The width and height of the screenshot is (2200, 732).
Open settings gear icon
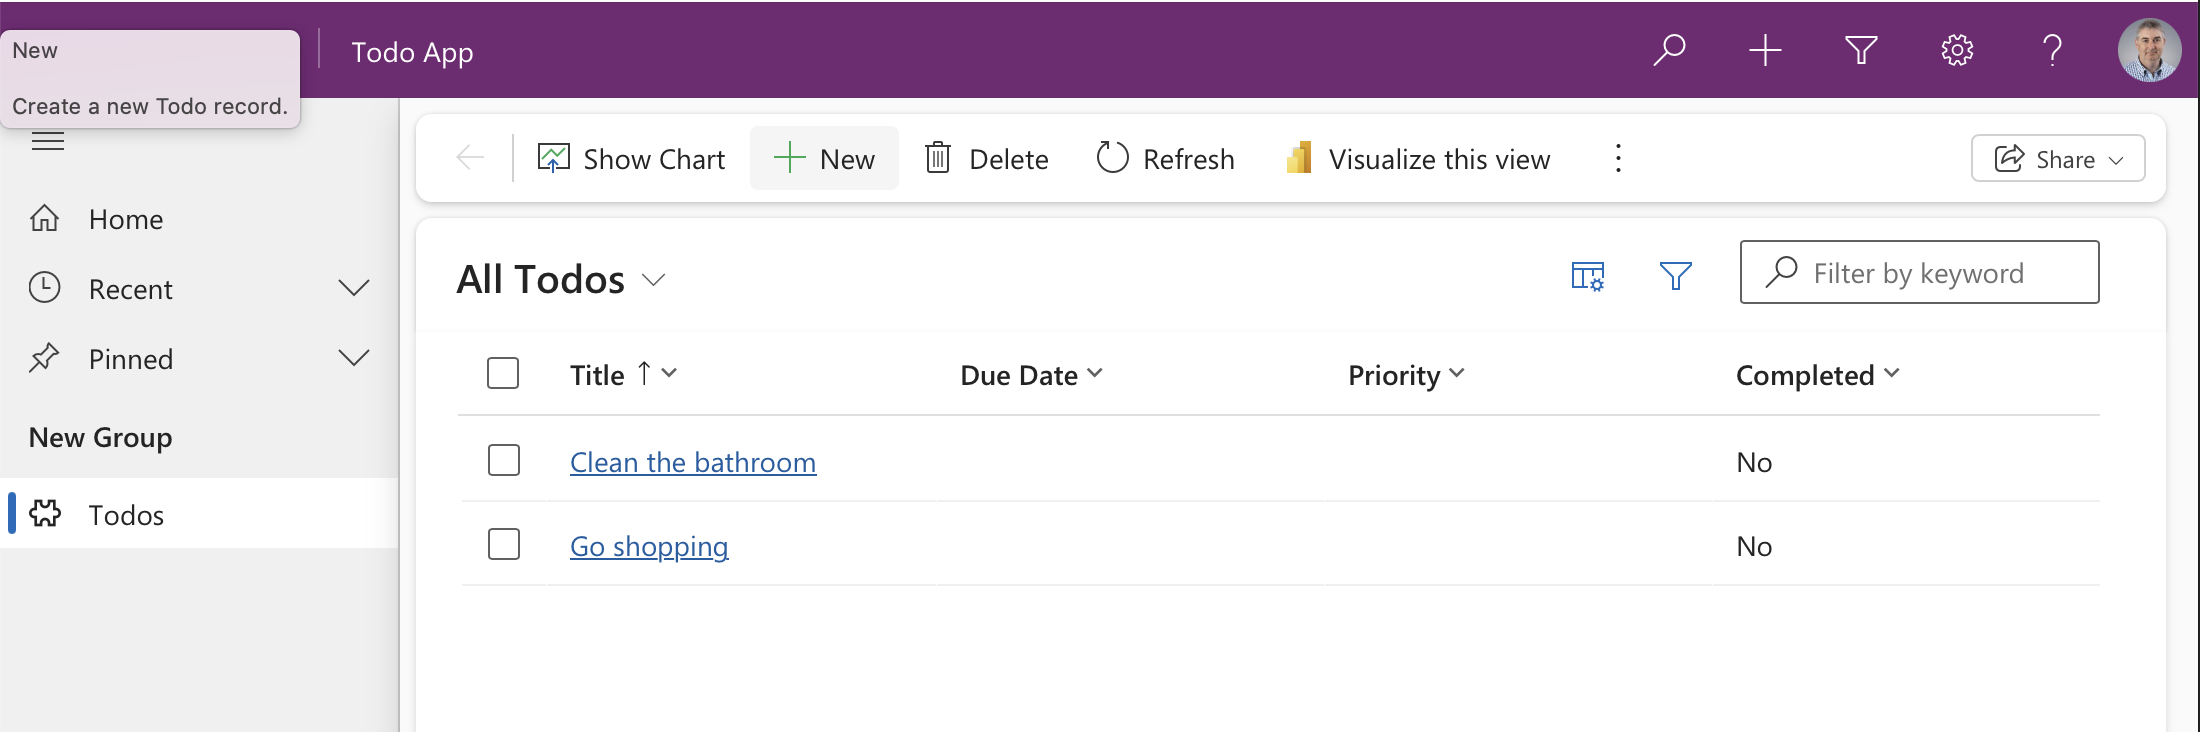tap(1957, 50)
